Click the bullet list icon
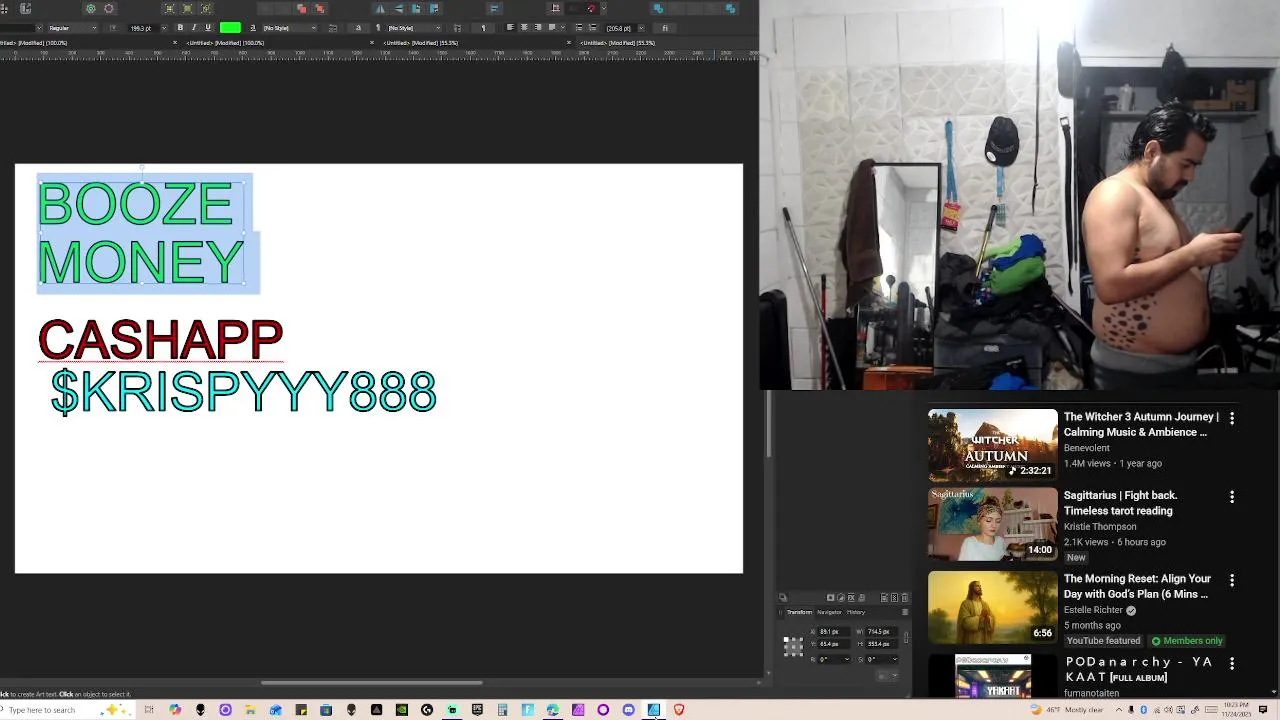 click(x=579, y=27)
